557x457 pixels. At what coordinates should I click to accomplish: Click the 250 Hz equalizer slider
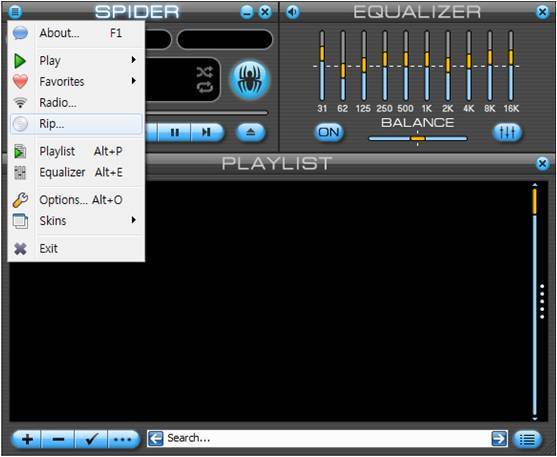(385, 66)
